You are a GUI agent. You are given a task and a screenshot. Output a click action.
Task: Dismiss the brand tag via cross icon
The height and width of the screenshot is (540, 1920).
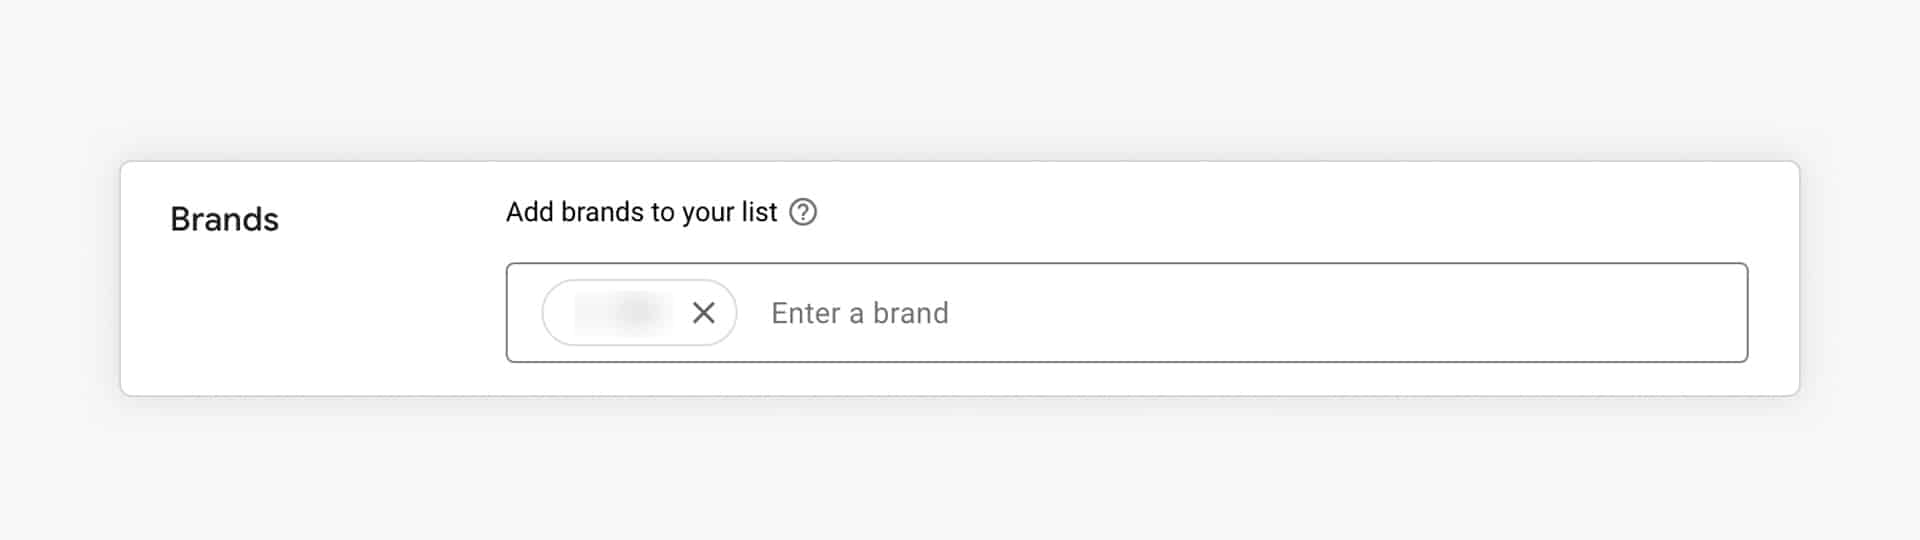704,313
